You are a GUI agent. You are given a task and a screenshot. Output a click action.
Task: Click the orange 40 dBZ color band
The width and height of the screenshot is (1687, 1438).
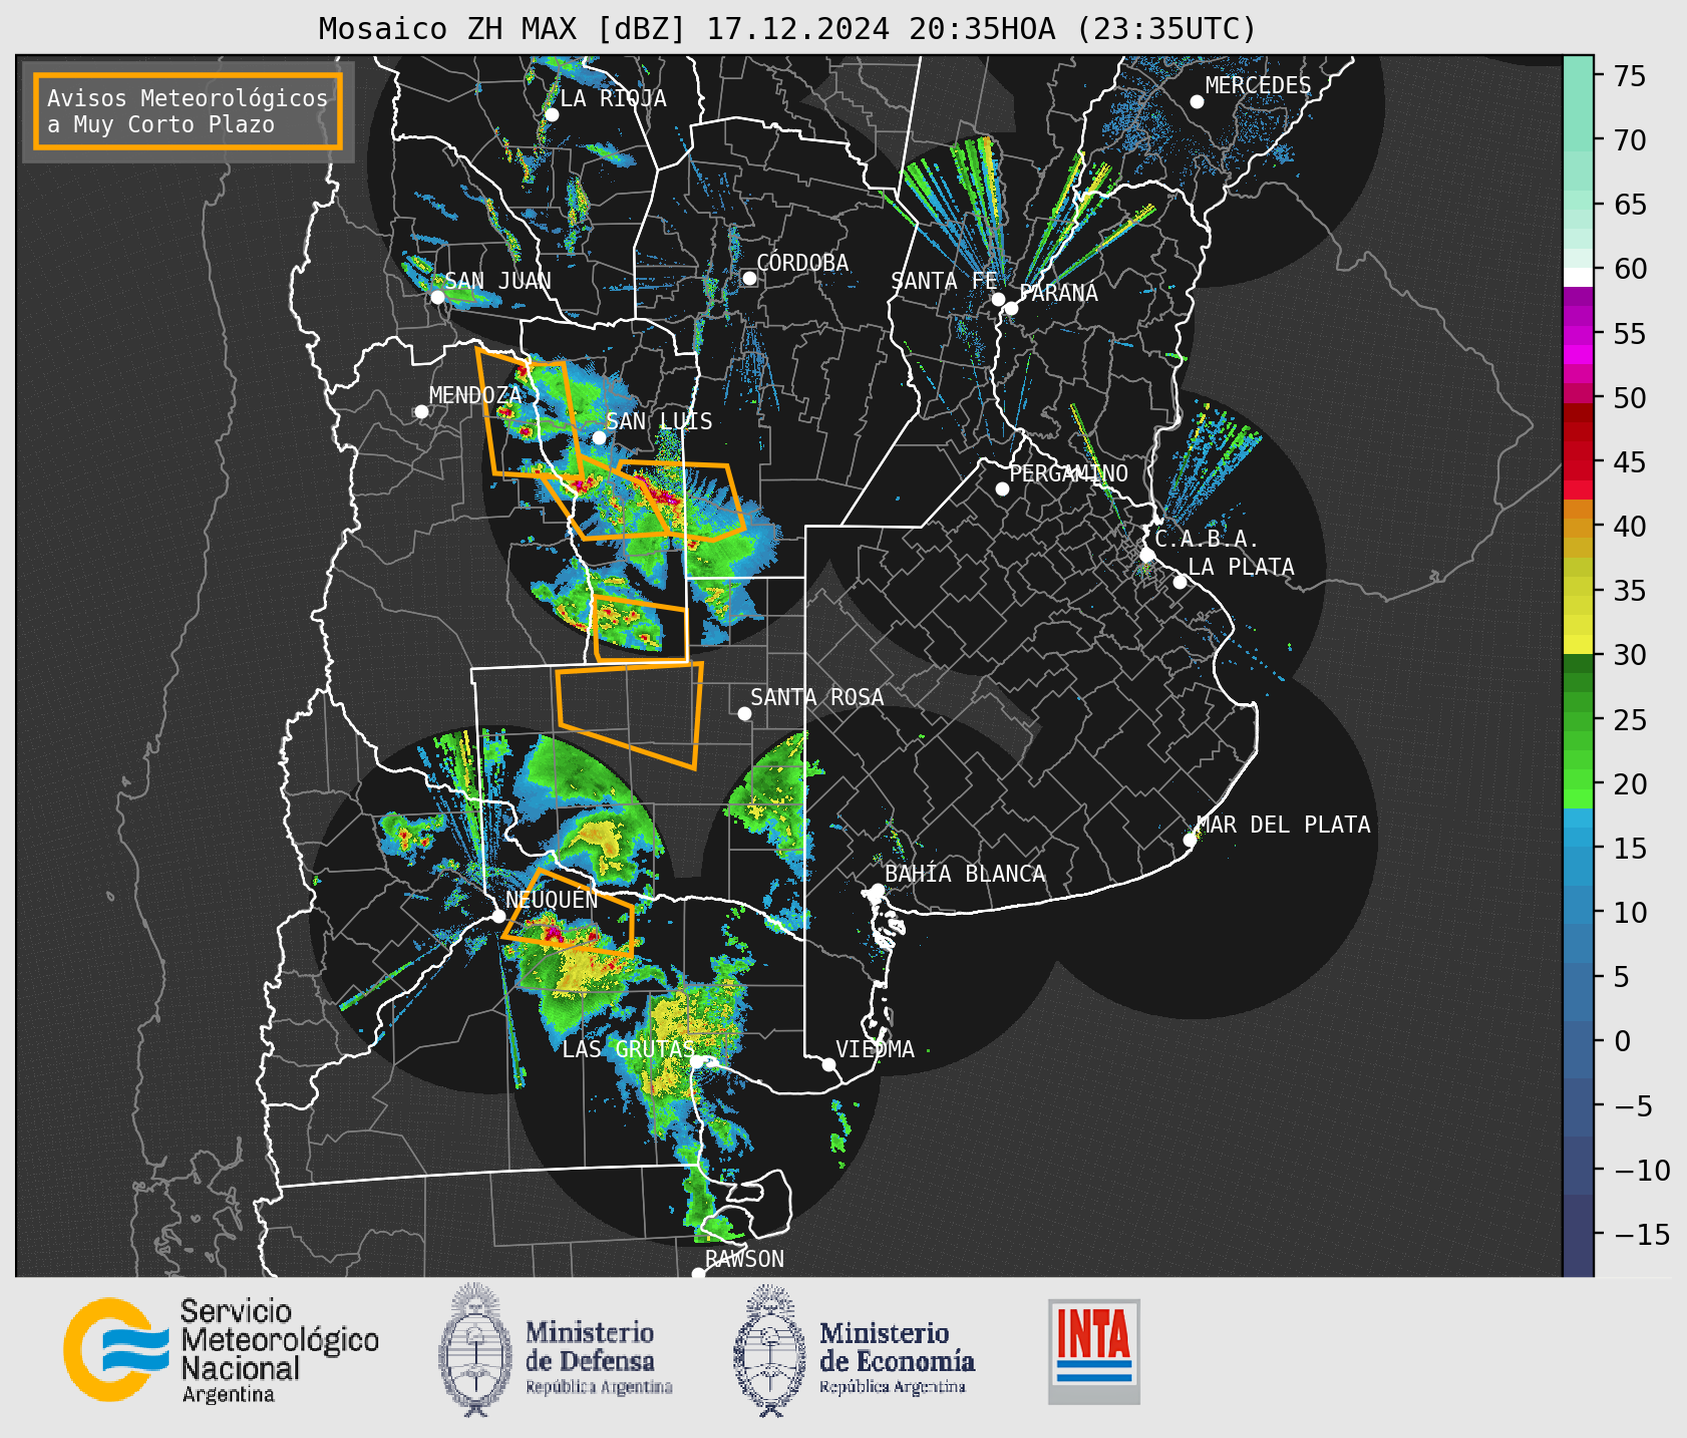[1577, 526]
